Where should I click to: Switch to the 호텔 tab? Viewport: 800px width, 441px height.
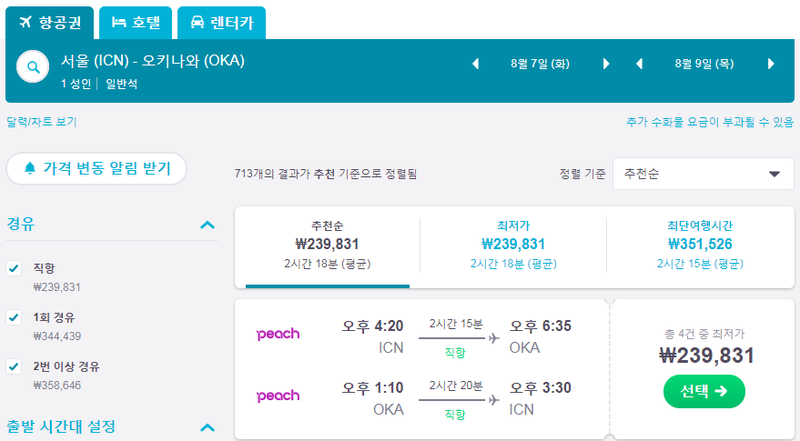[136, 22]
